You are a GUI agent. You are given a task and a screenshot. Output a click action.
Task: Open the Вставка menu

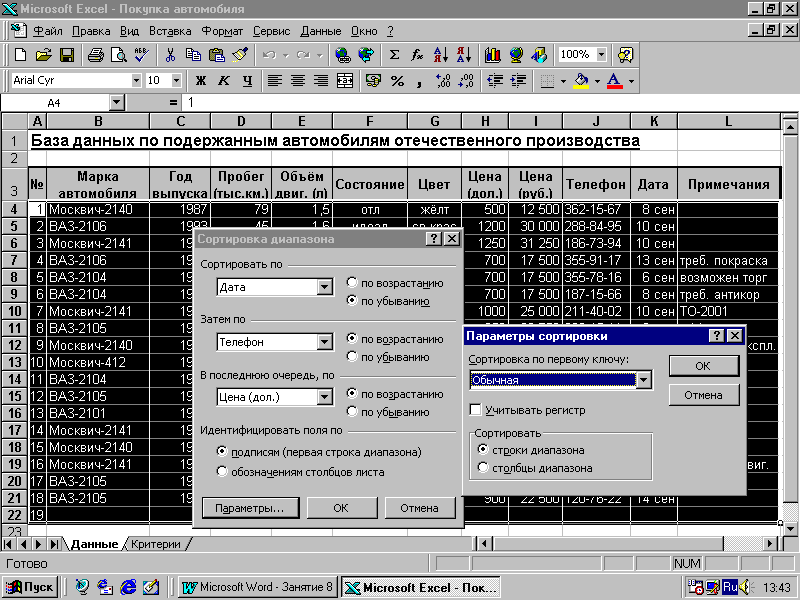[170, 31]
